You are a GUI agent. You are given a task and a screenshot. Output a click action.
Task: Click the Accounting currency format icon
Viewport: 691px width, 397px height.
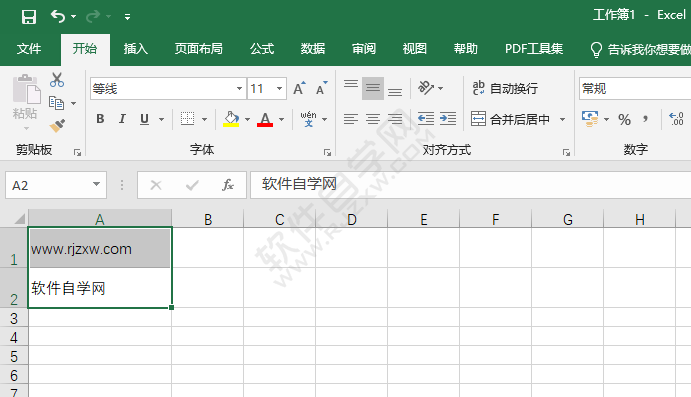[x=590, y=119]
